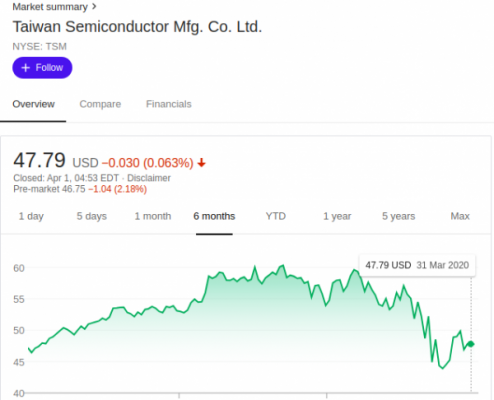Open the Market summary link
The width and height of the screenshot is (494, 400).
pyautogui.click(x=50, y=7)
